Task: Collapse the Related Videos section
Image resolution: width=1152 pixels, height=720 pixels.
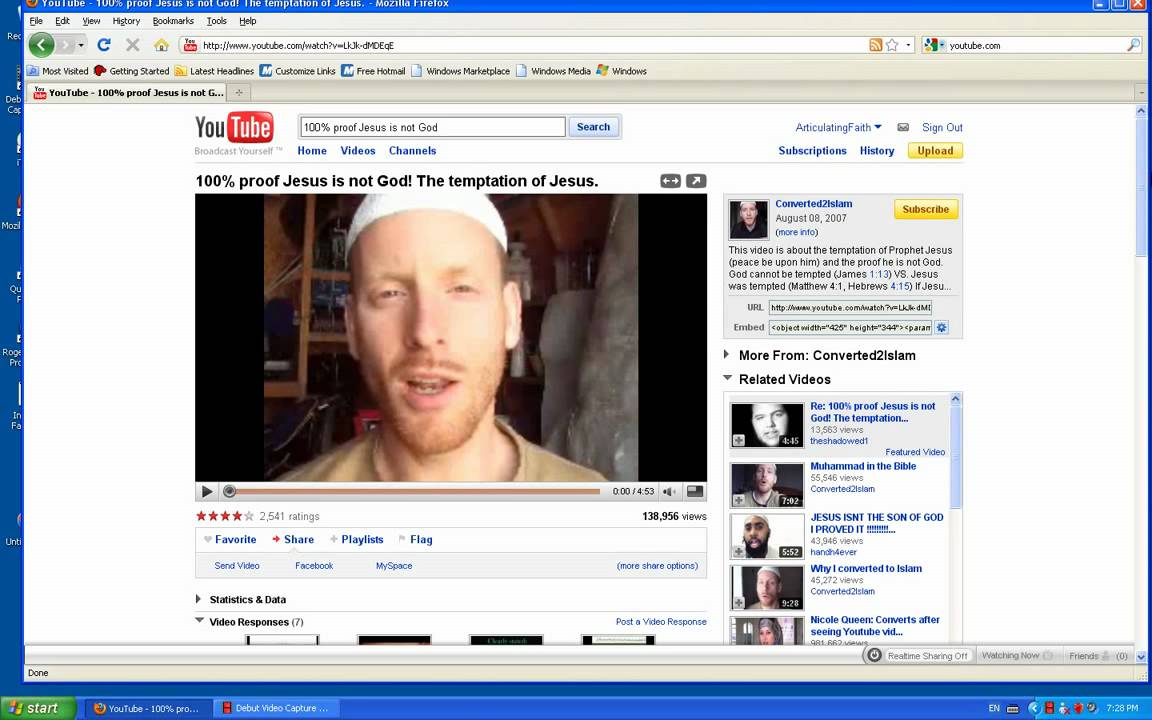Action: point(727,378)
